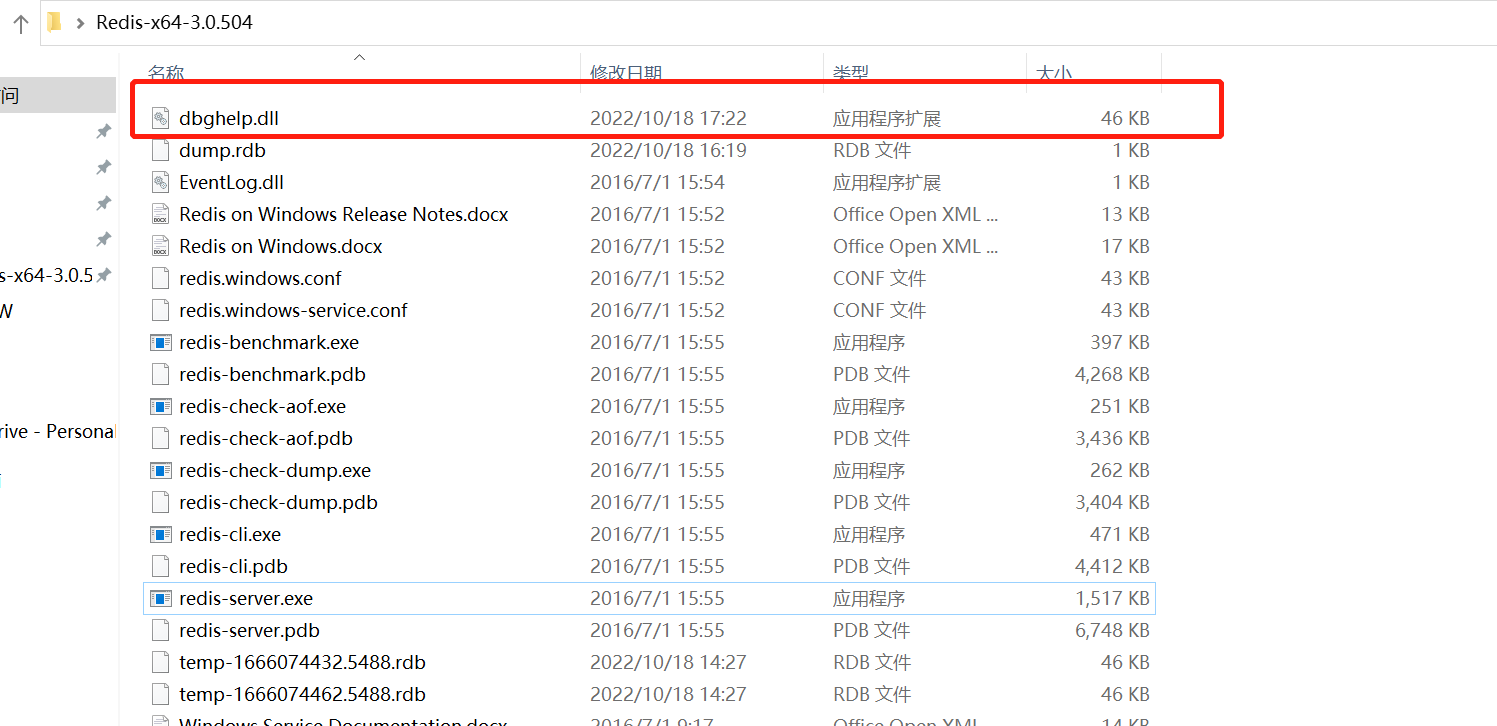Click the redis-check-dump.pdb file icon
1497x726 pixels.
[160, 502]
